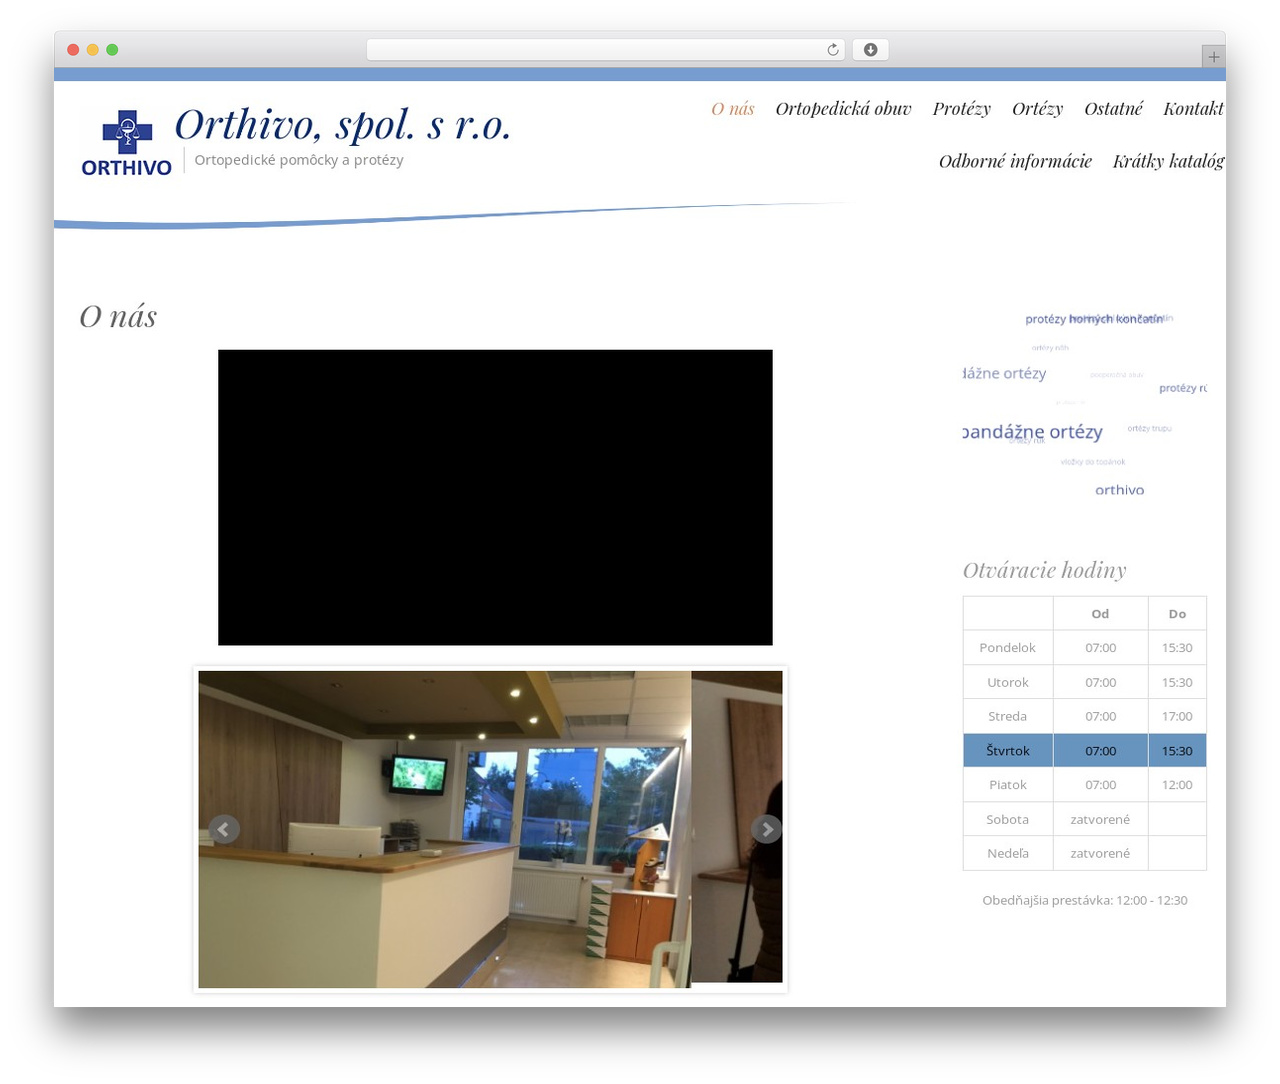Click the 12:00 closing time for Piatok
Image resolution: width=1280 pixels, height=1084 pixels.
pyautogui.click(x=1177, y=785)
